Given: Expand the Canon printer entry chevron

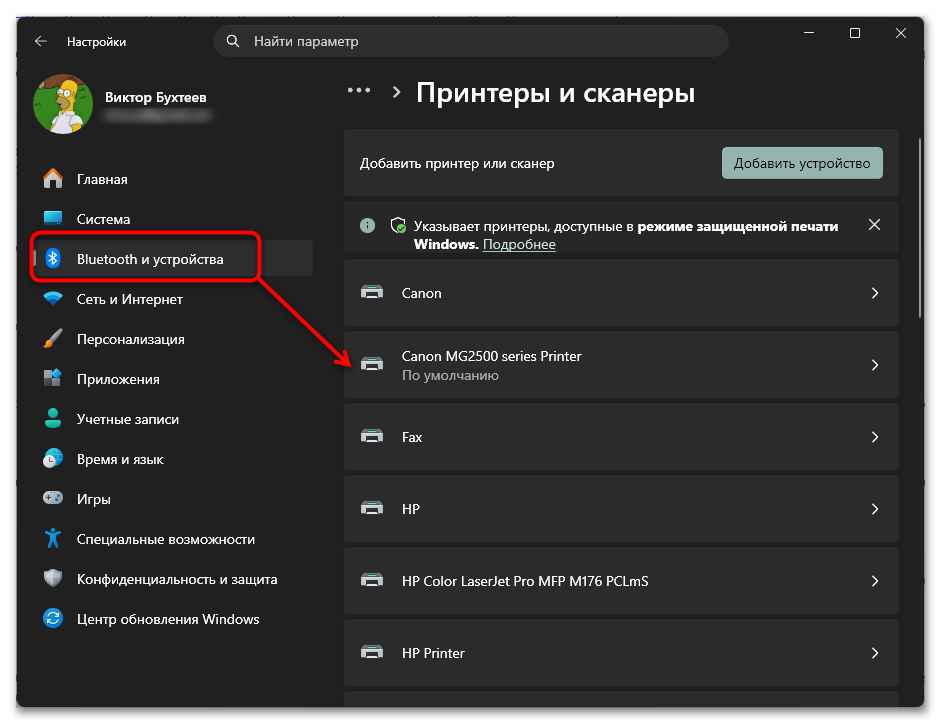Looking at the screenshot, I should [x=874, y=293].
